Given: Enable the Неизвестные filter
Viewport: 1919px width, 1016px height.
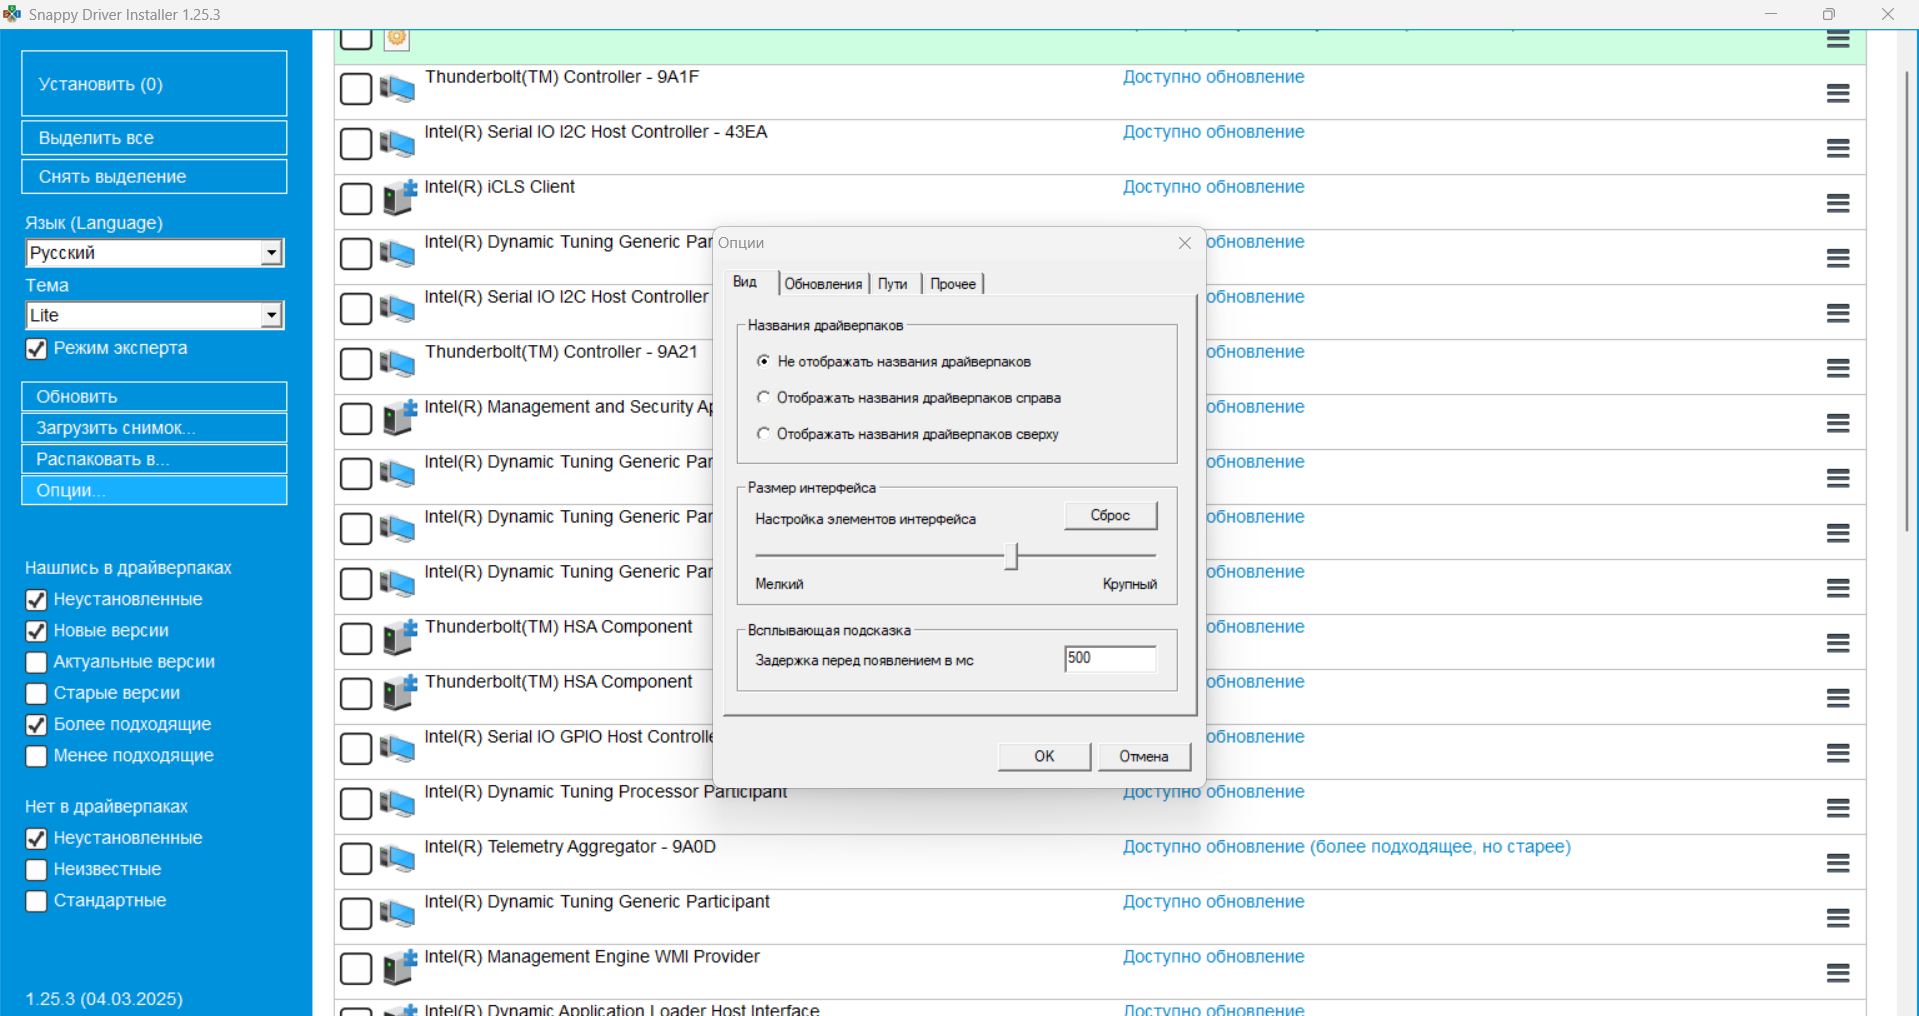Looking at the screenshot, I should click(36, 870).
